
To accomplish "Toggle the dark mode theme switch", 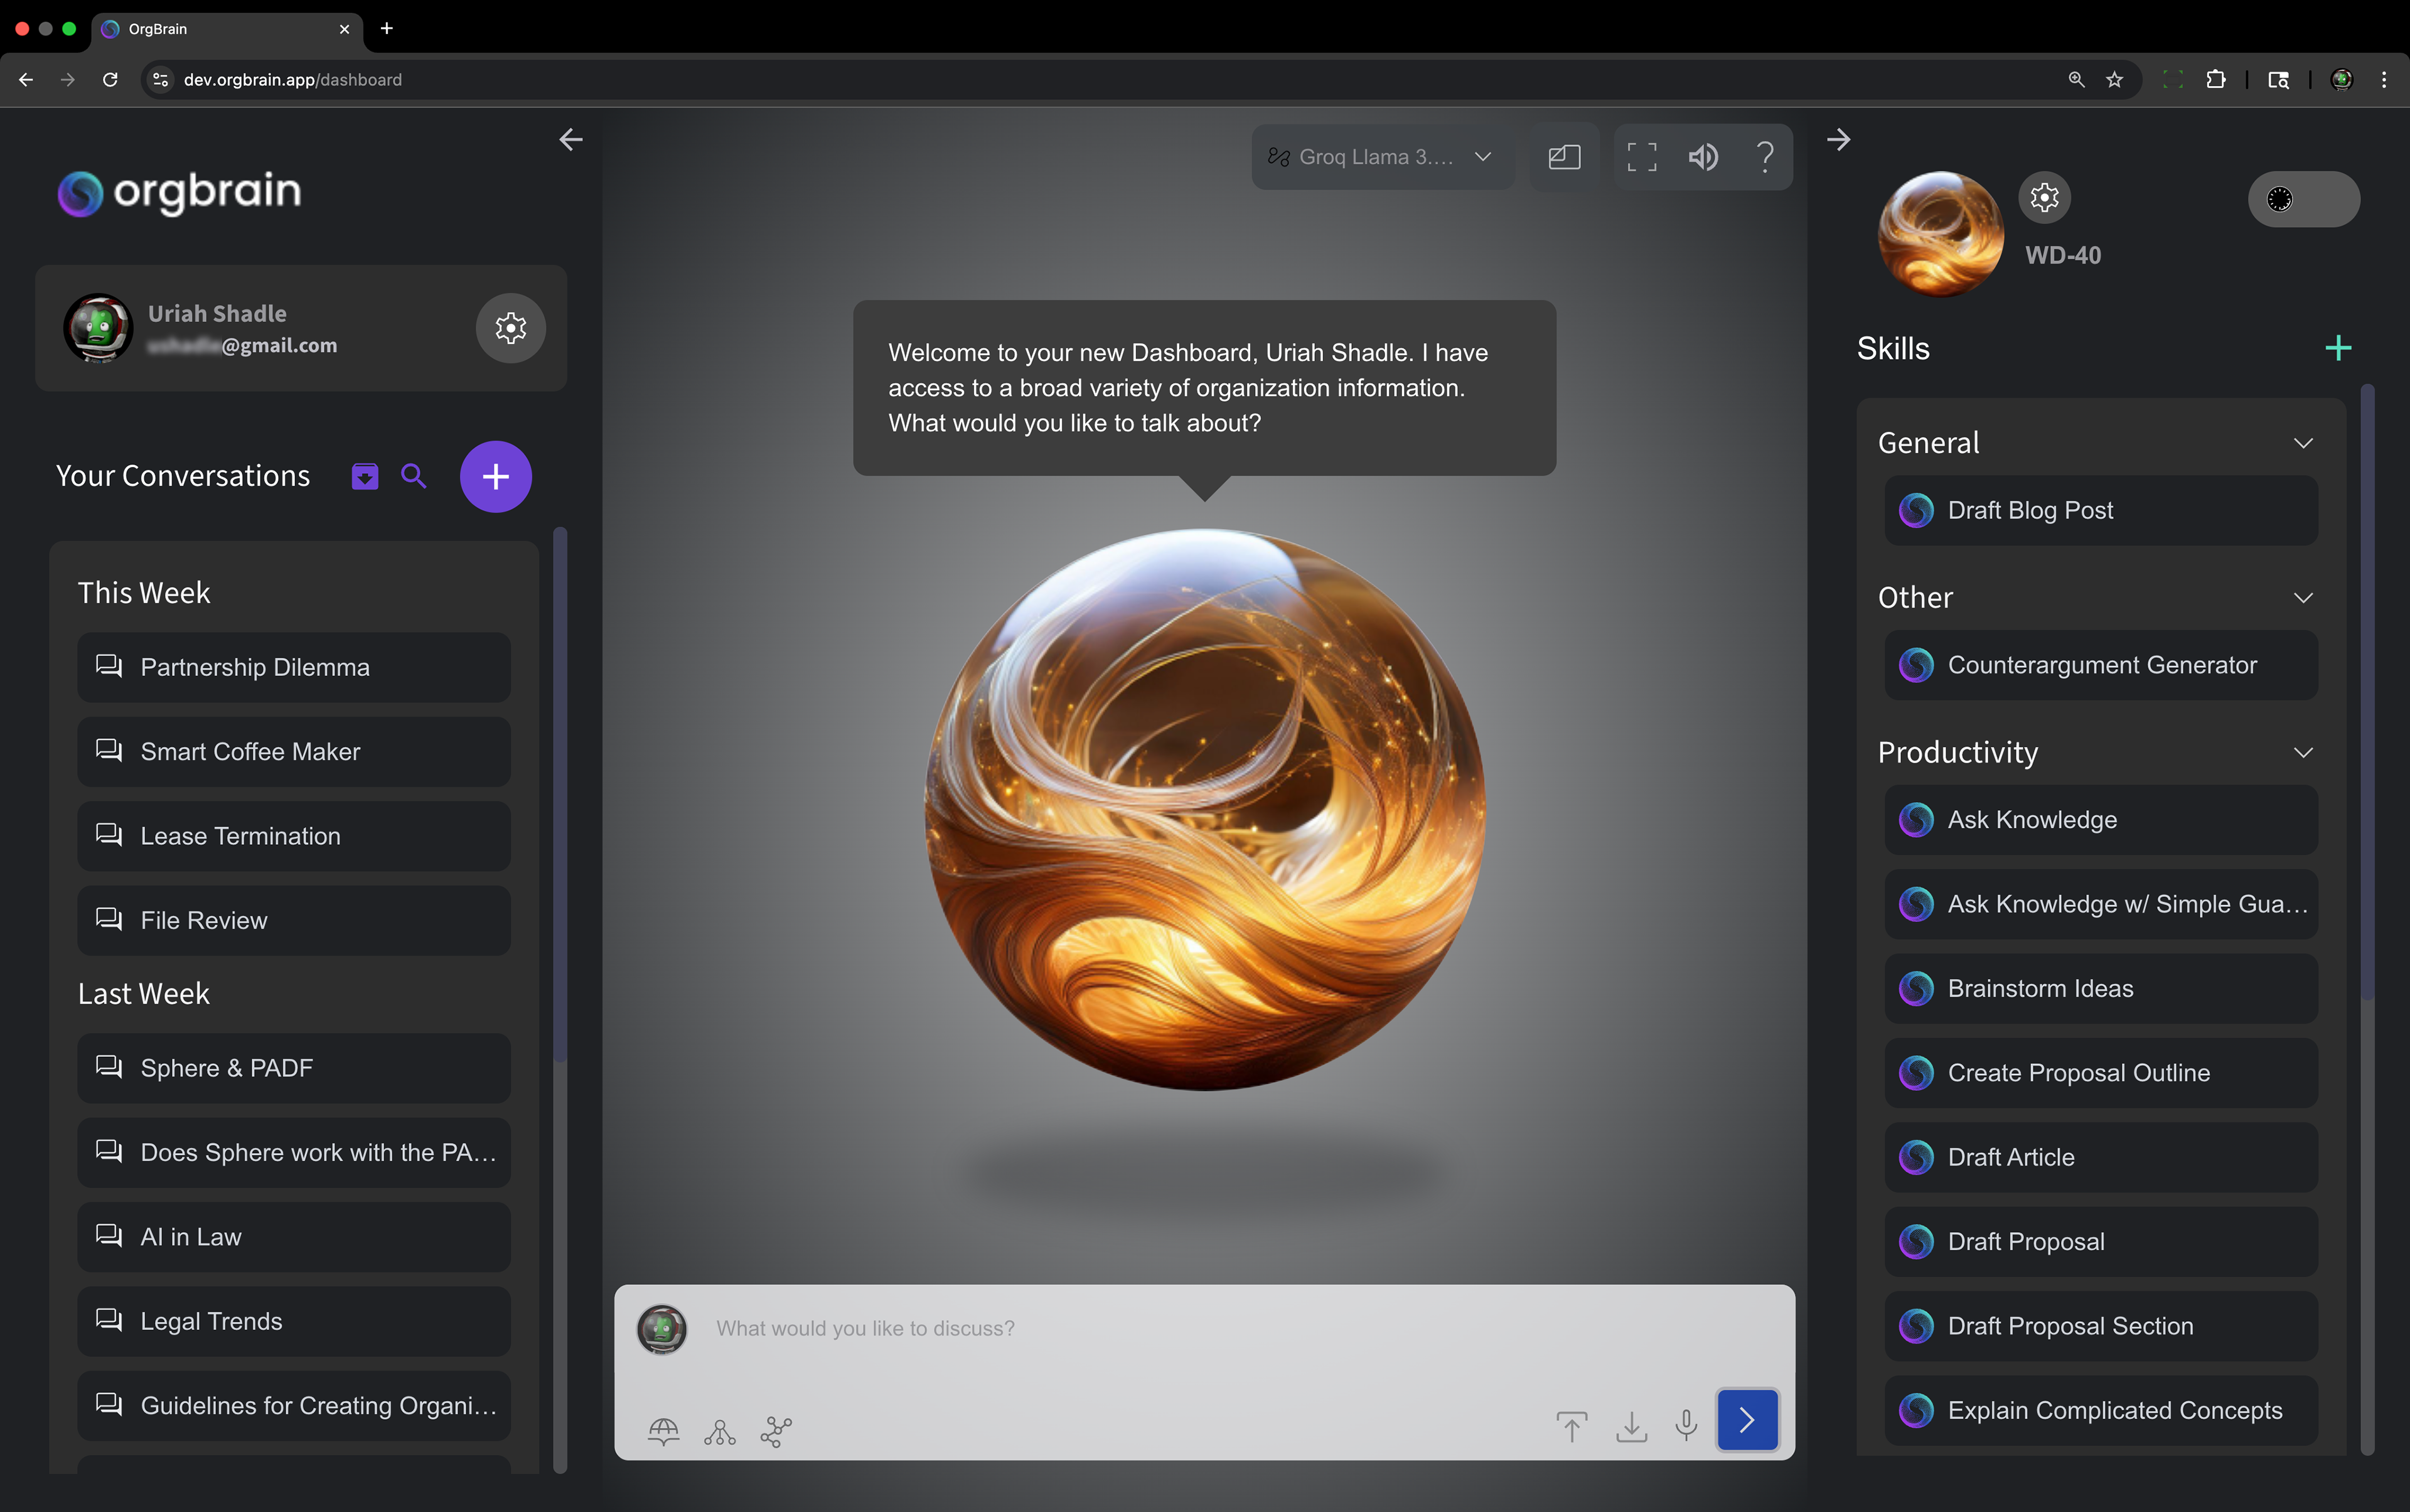I will pos(2303,199).
